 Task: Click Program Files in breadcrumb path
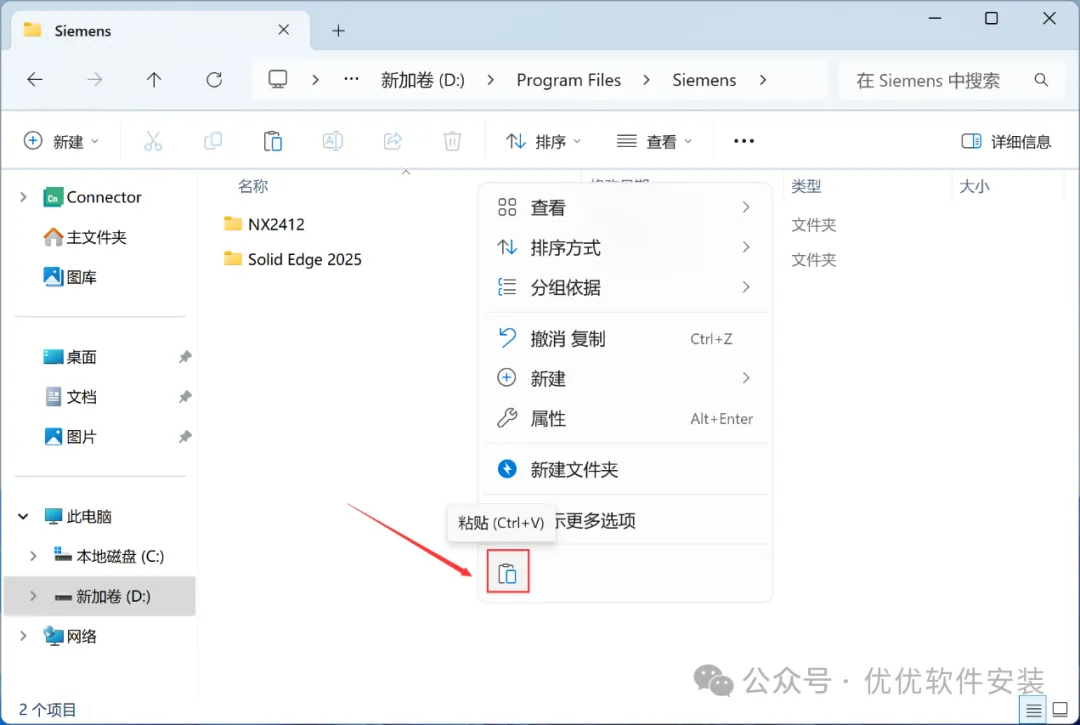569,80
